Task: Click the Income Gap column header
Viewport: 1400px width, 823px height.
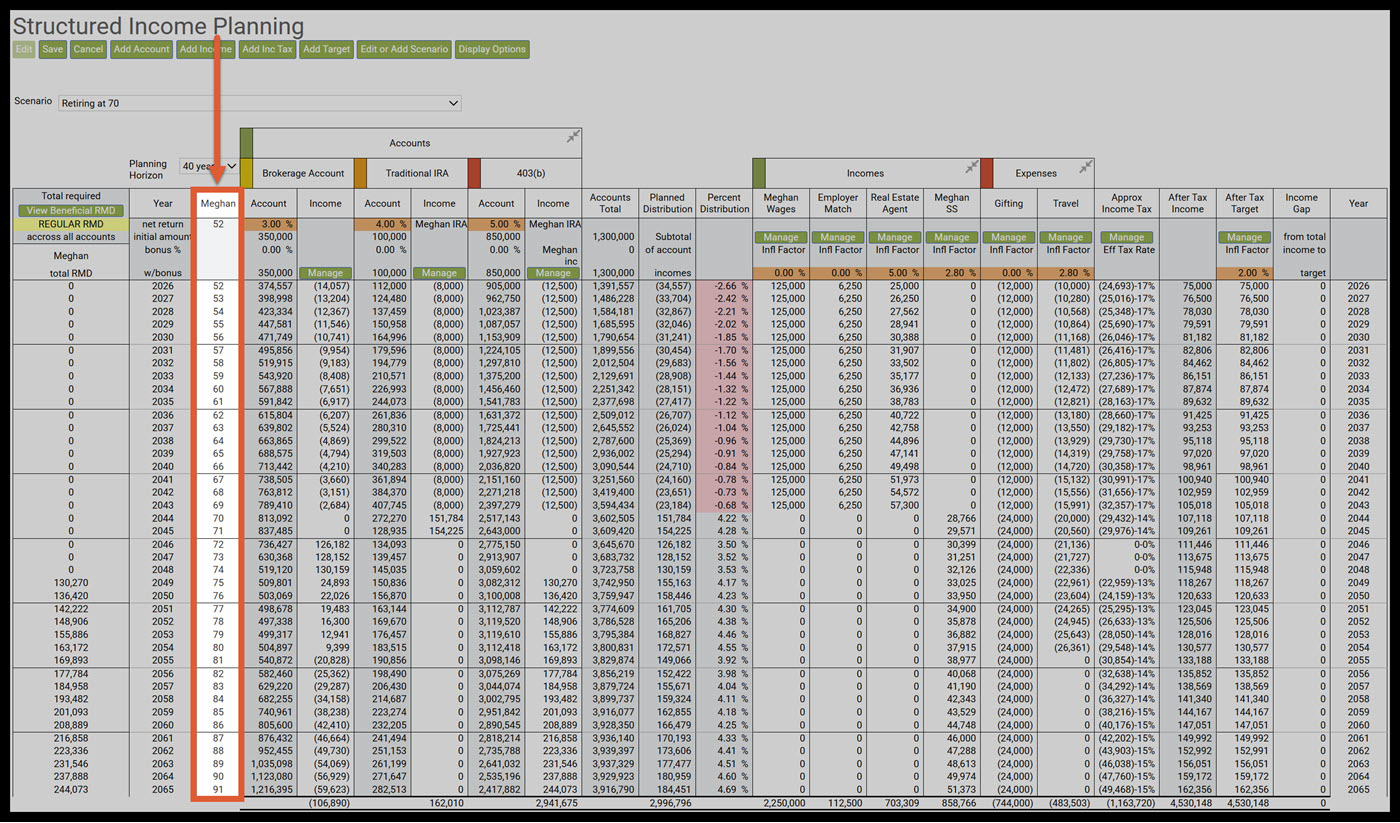Action: [1302, 203]
